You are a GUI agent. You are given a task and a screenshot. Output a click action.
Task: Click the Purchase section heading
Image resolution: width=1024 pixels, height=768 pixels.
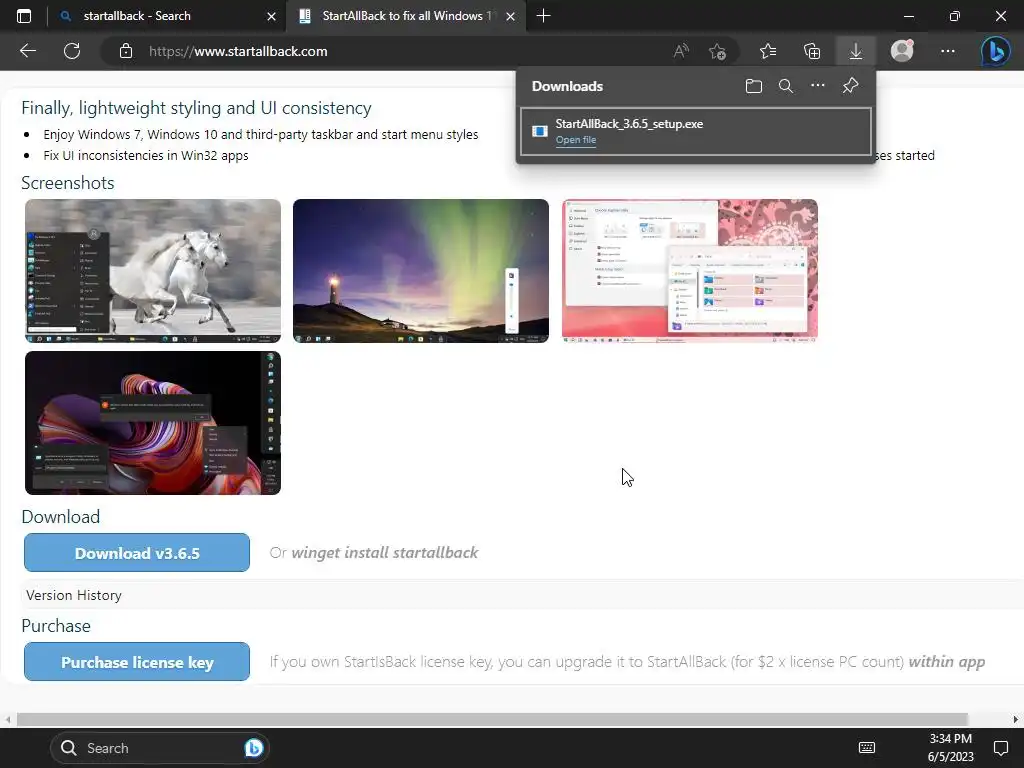point(56,626)
